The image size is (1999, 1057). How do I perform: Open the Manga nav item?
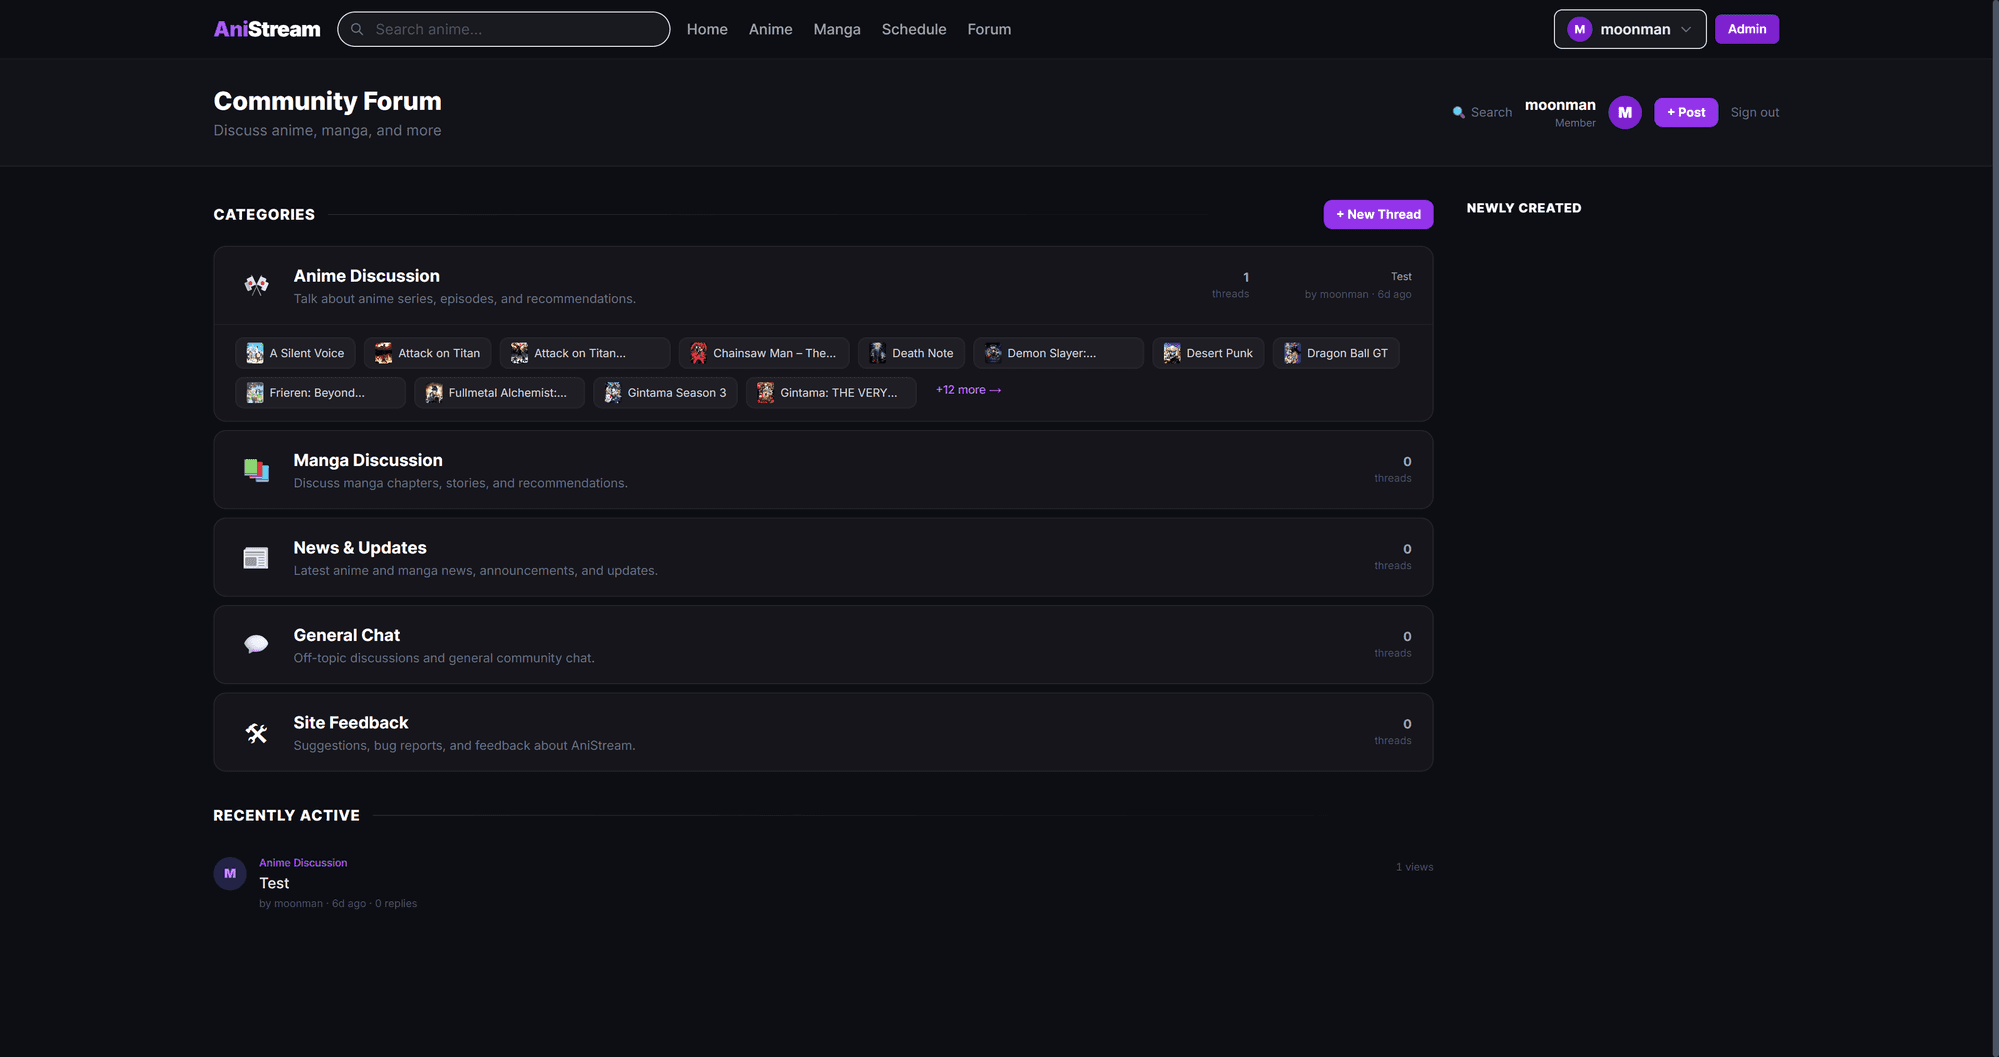pos(837,29)
